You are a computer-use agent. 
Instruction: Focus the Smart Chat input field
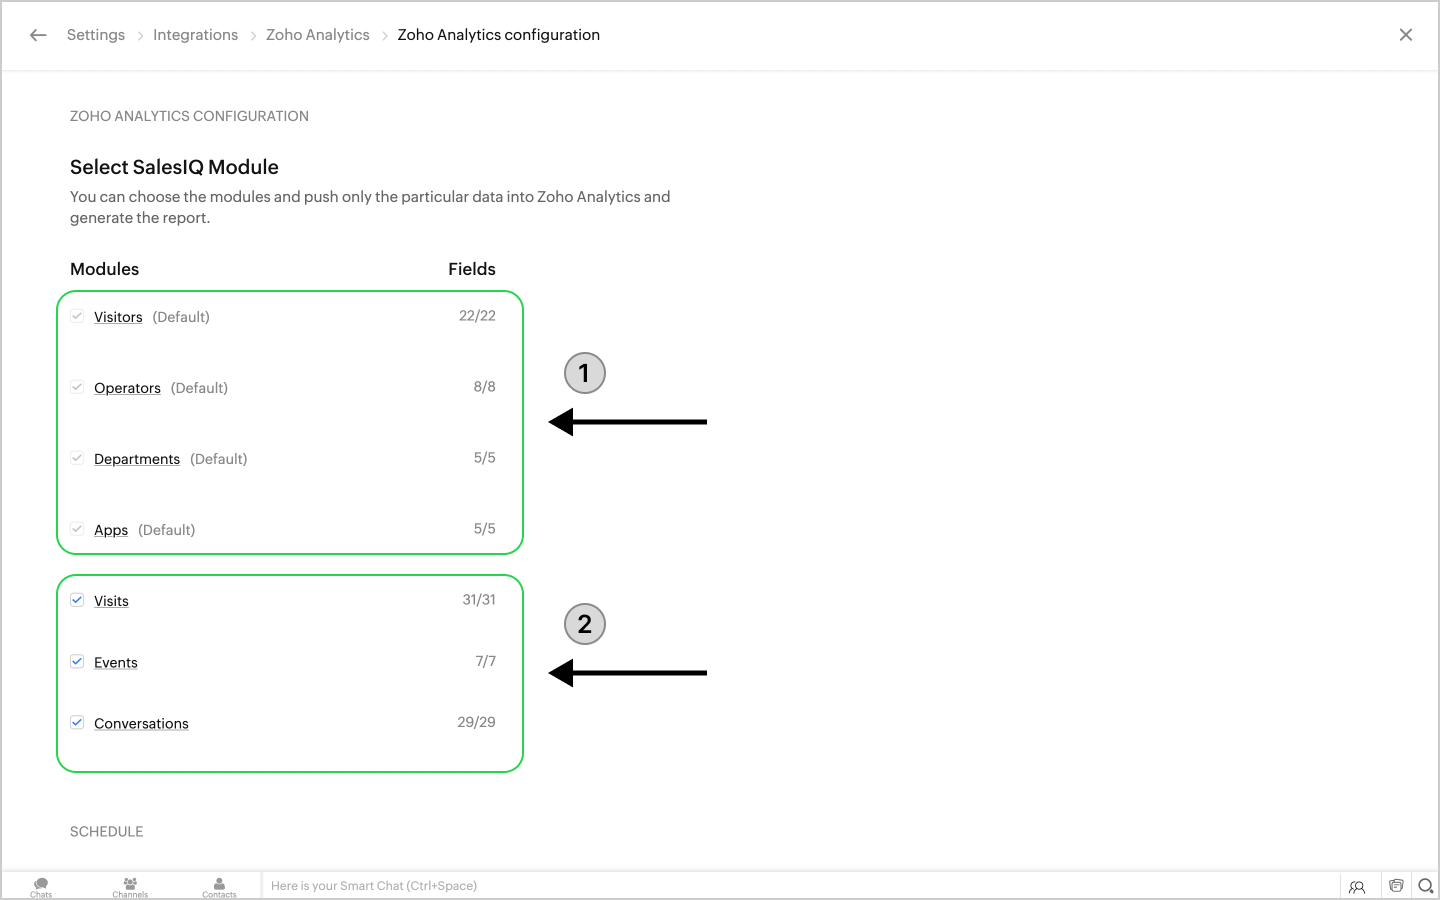(800, 886)
